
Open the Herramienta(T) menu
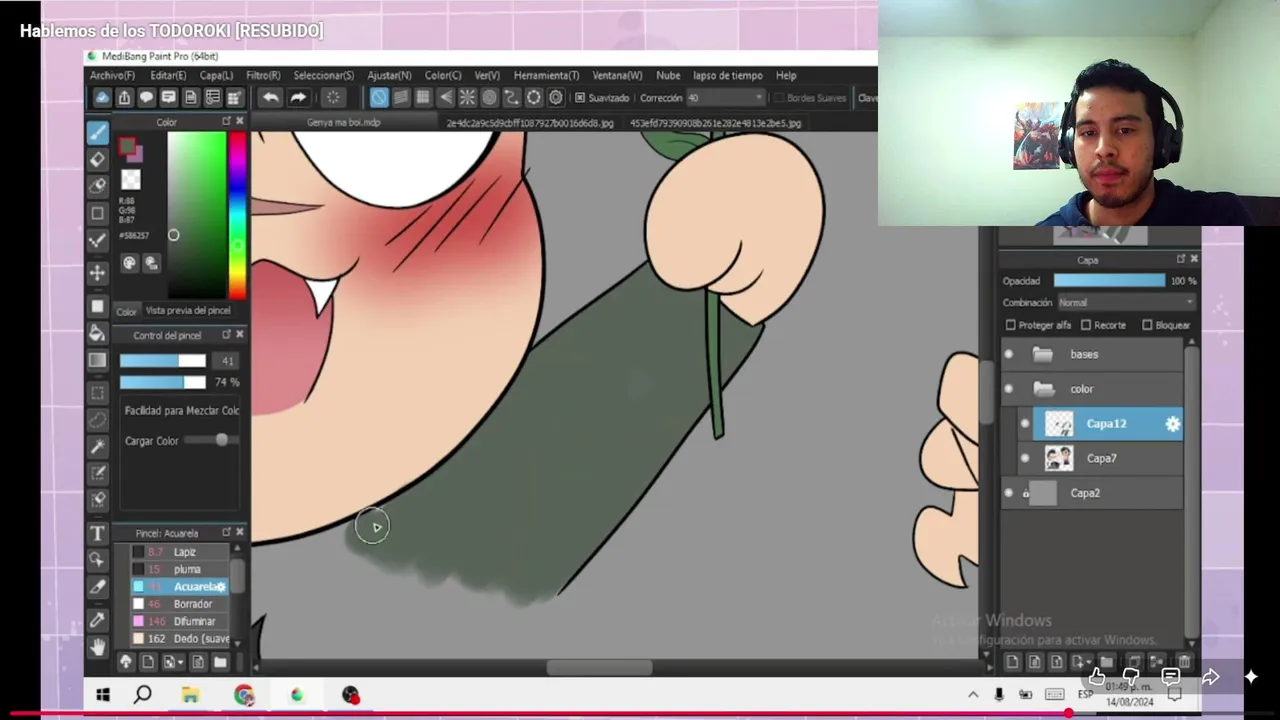(546, 76)
